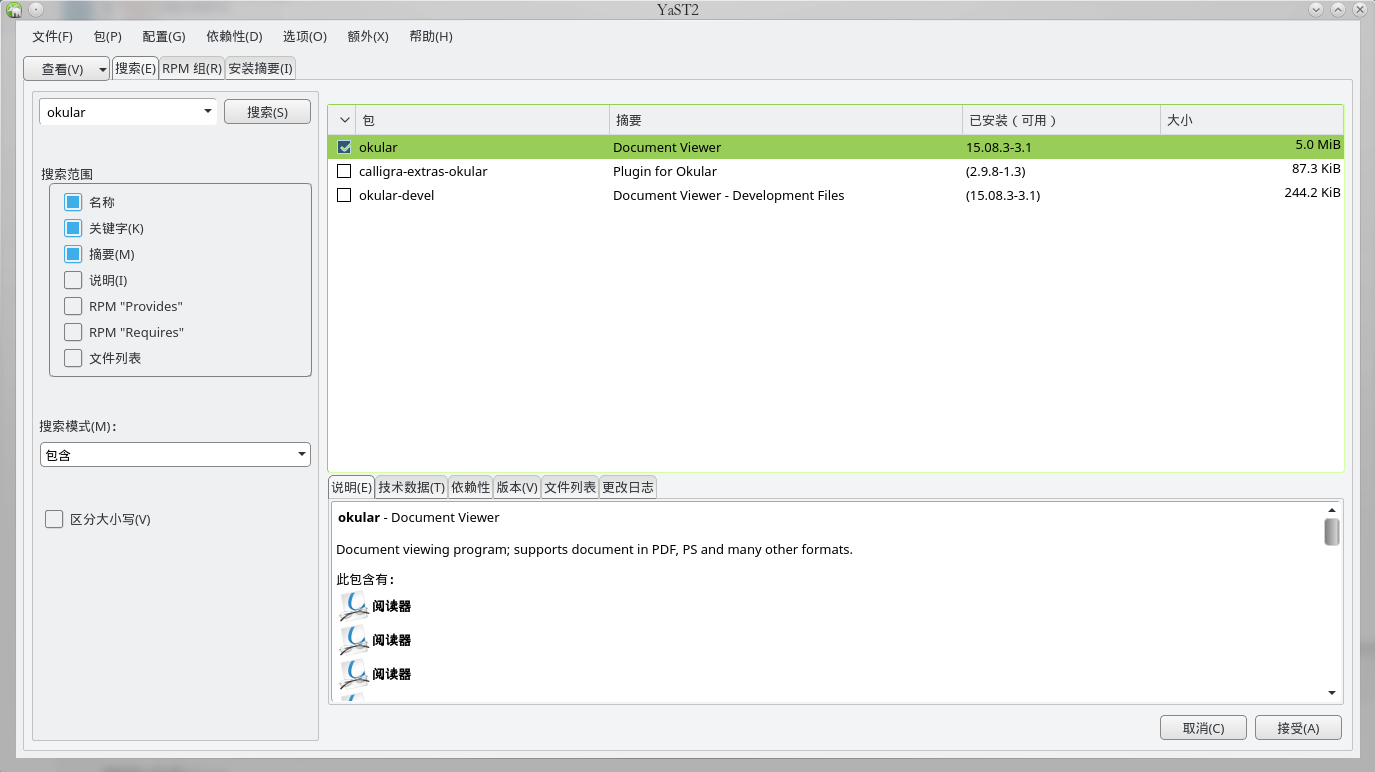Screen dimensions: 1375x772
Task: Switch to the RPM 组(R) tab
Action: coord(192,69)
